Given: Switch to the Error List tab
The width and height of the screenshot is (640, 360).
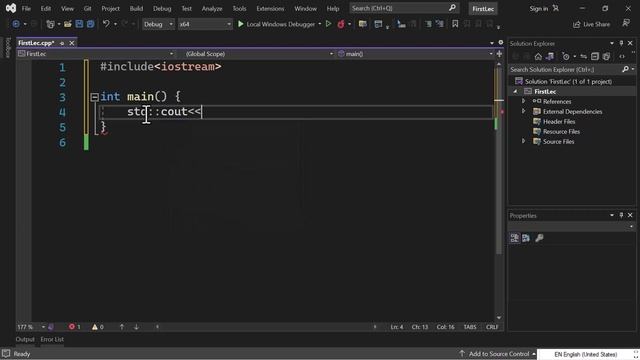Looking at the screenshot, I should (52, 339).
